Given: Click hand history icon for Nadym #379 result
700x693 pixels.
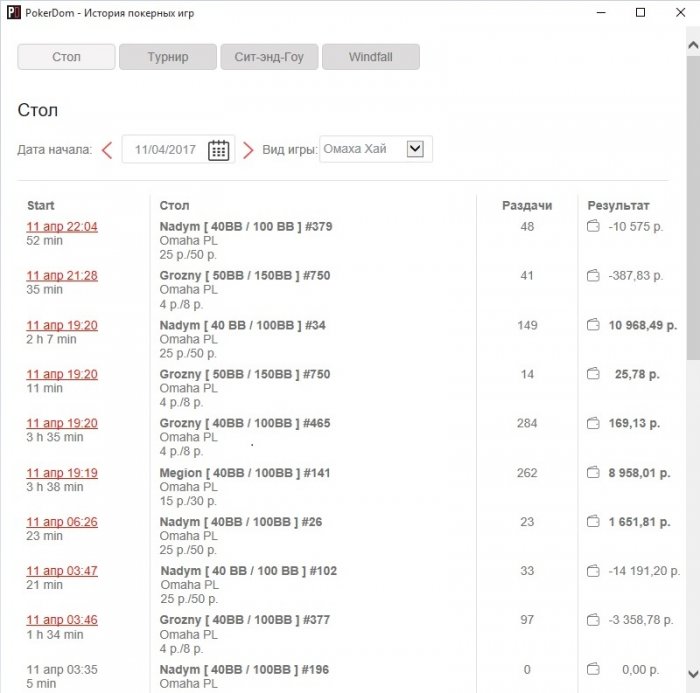Looking at the screenshot, I should point(593,227).
